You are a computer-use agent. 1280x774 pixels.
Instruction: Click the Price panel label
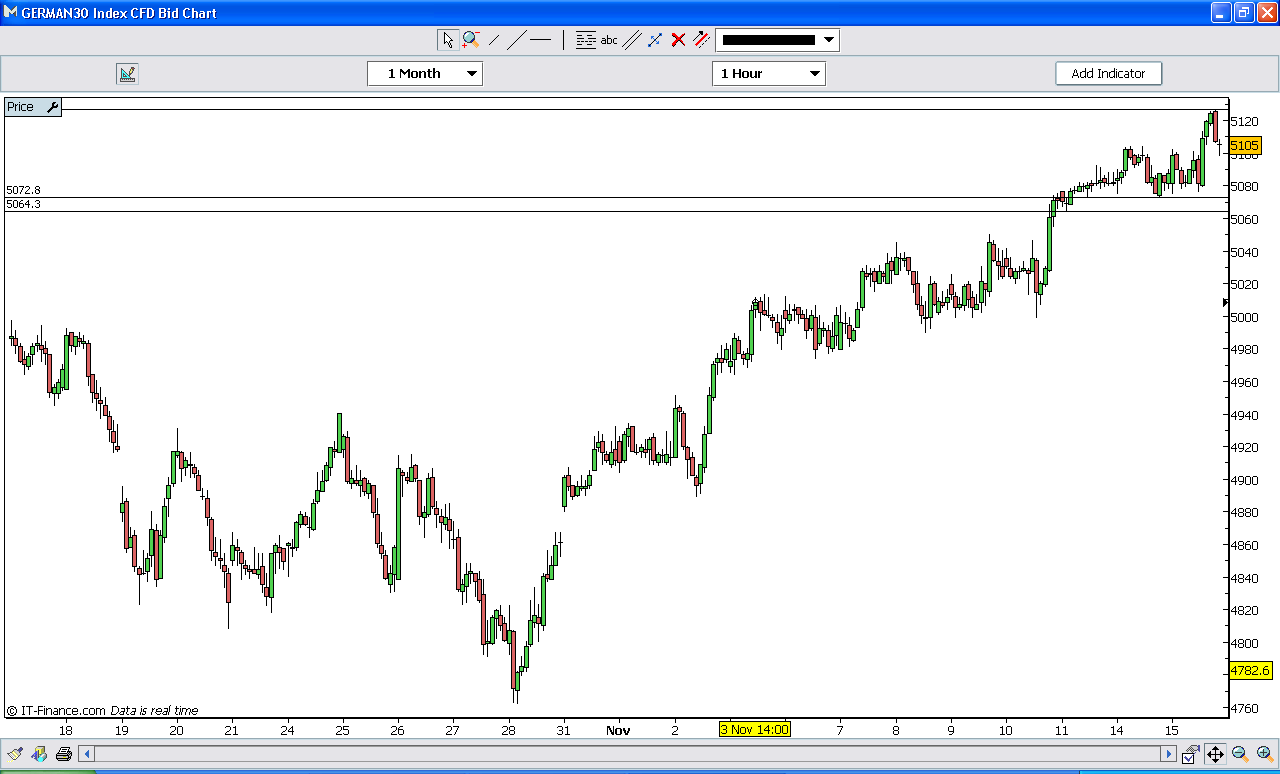(20, 107)
